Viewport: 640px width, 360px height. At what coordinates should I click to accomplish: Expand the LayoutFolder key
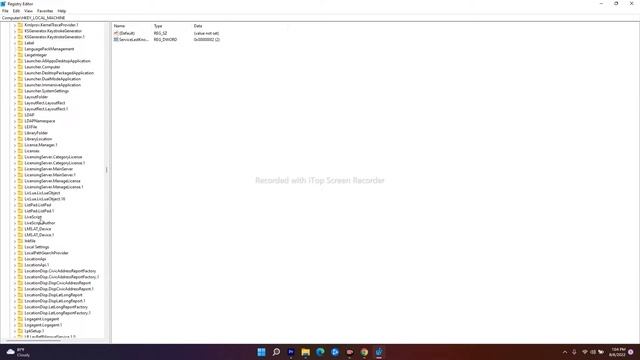(15, 97)
